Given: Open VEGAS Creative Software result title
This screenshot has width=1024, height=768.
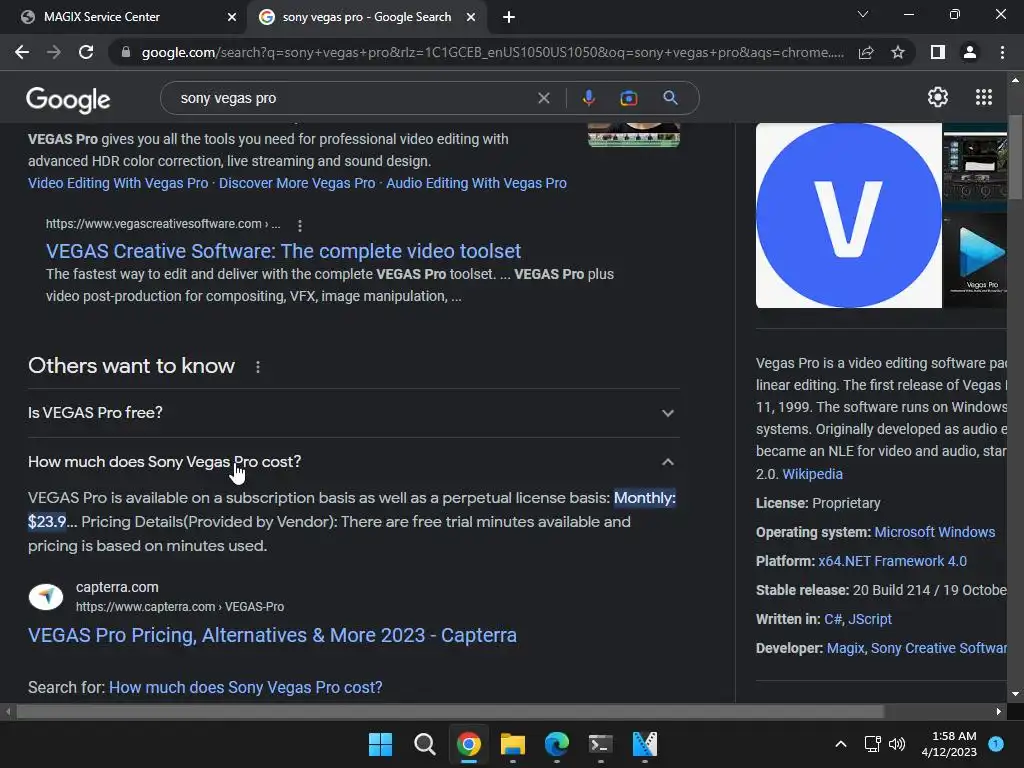Looking at the screenshot, I should coord(283,251).
